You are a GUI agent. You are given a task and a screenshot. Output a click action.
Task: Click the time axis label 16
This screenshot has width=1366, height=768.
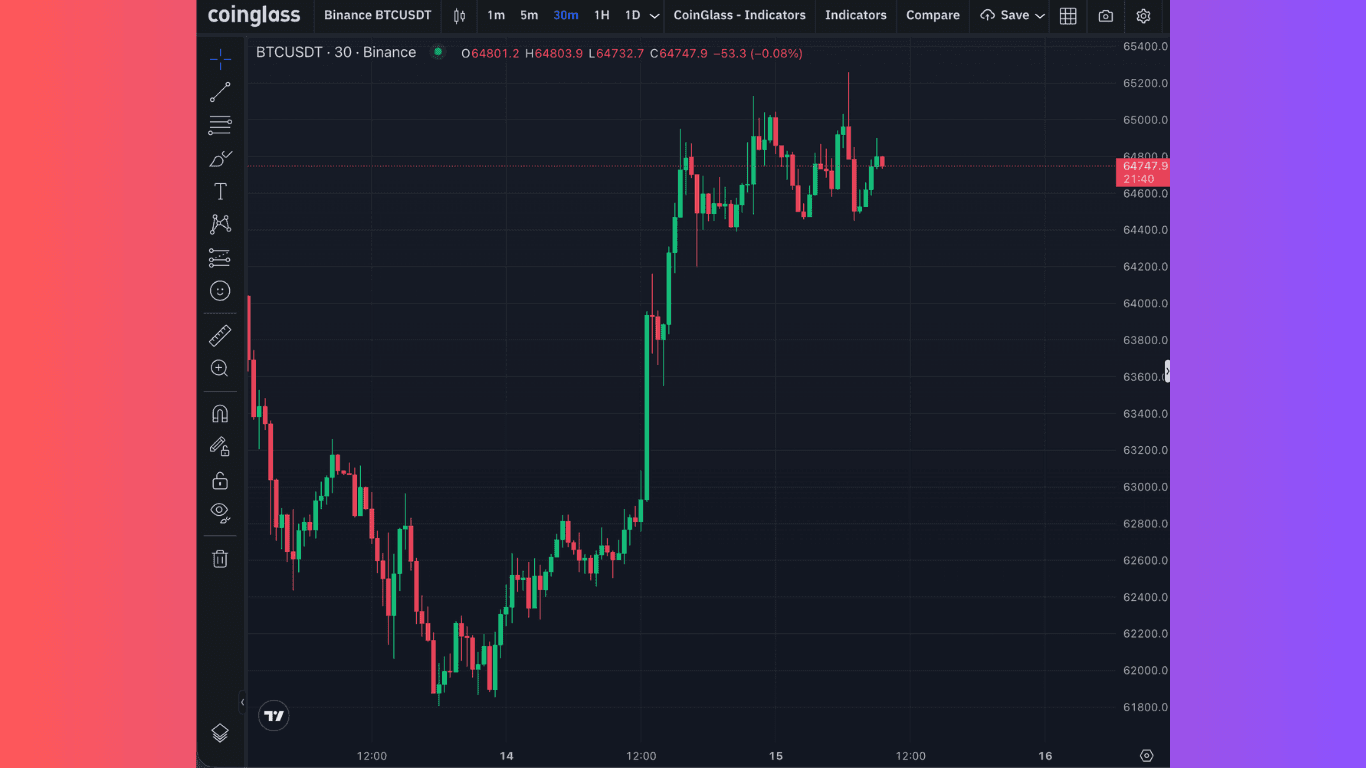point(1045,755)
